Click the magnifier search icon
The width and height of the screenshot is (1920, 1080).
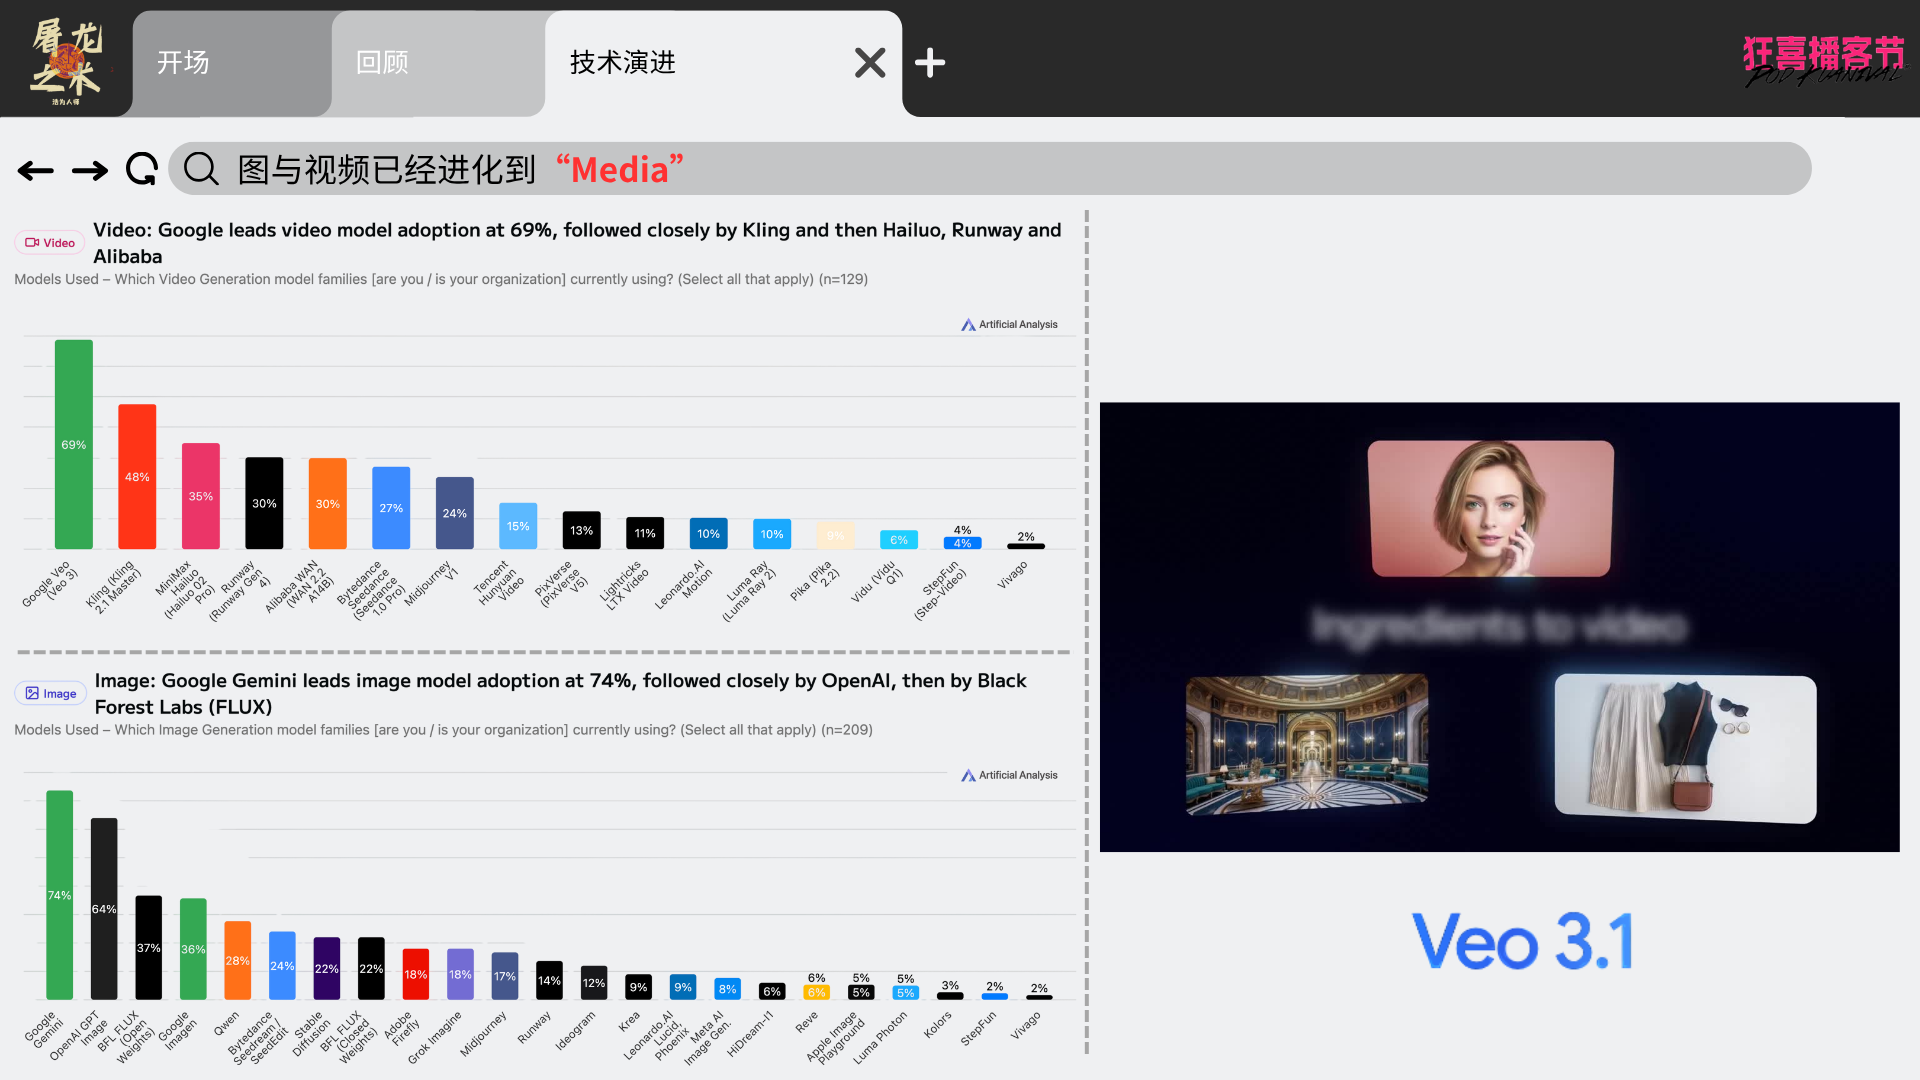point(201,169)
